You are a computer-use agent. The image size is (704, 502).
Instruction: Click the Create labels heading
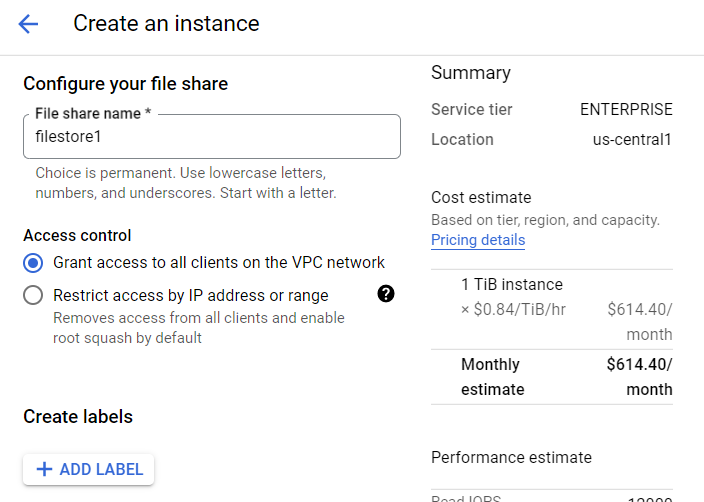click(x=78, y=417)
